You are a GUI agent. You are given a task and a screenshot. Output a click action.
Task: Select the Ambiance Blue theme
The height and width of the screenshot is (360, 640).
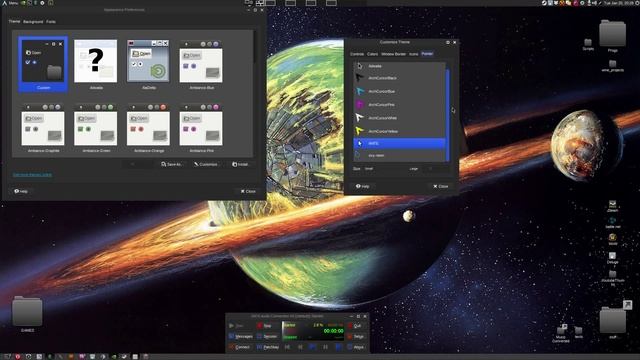point(201,64)
